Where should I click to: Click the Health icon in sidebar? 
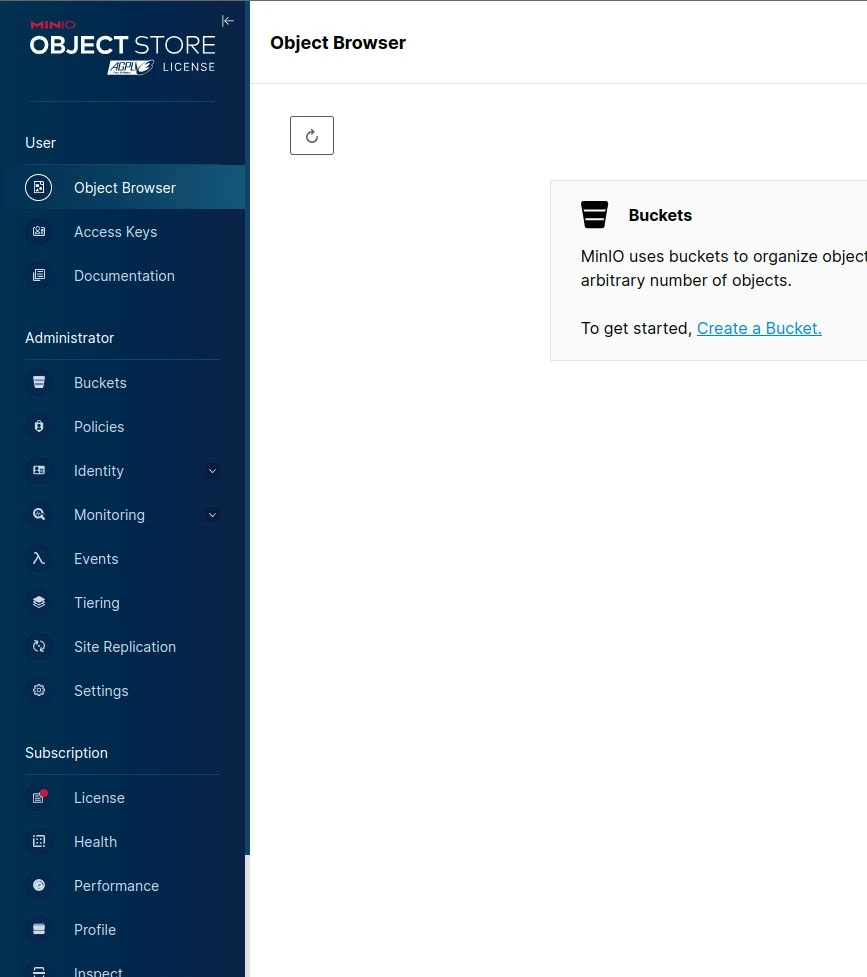click(x=39, y=841)
